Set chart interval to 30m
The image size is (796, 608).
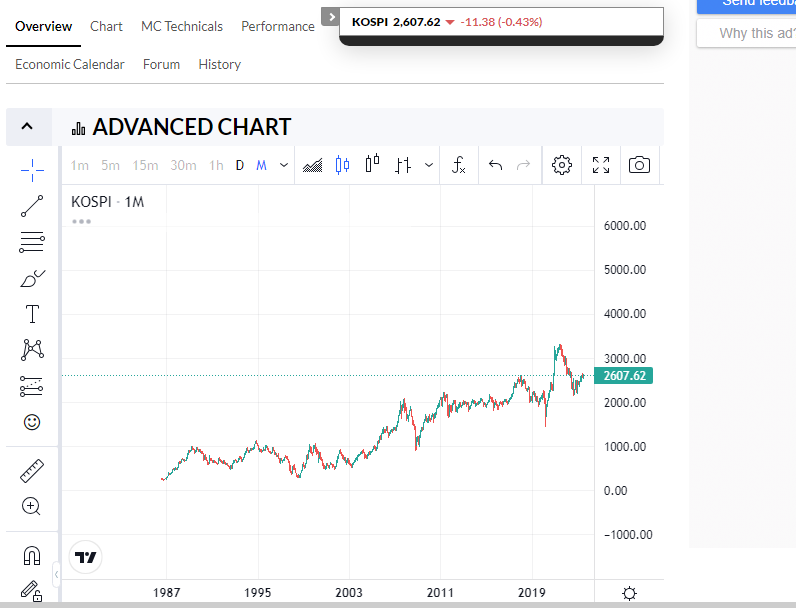point(183,165)
